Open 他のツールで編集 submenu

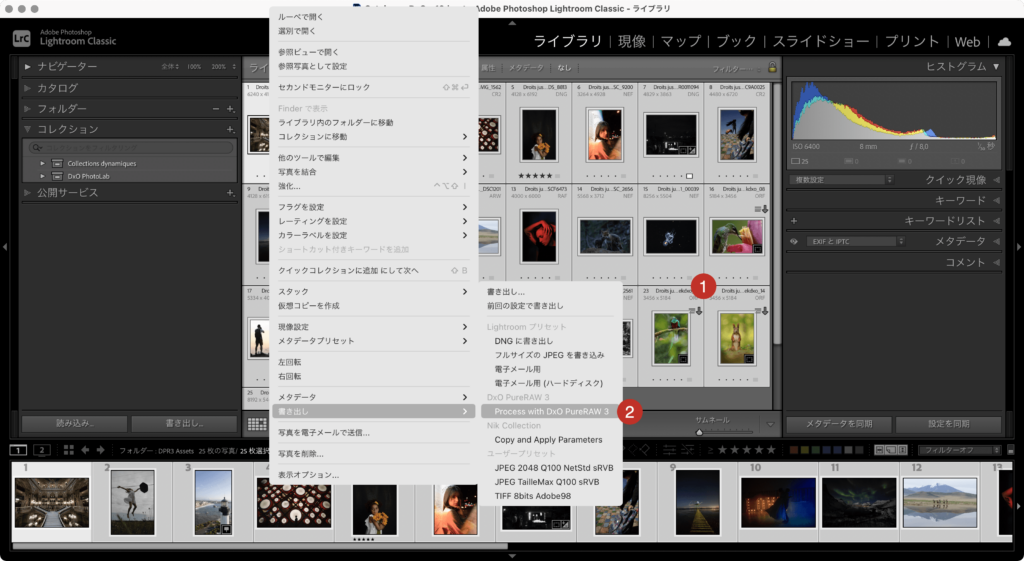[x=374, y=157]
